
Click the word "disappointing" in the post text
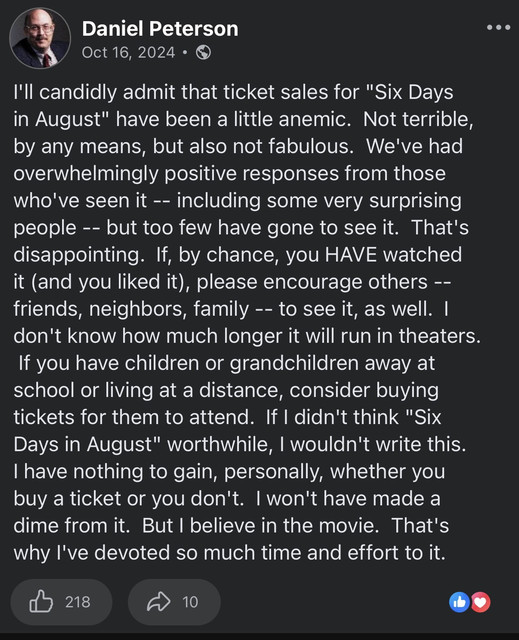(x=77, y=256)
